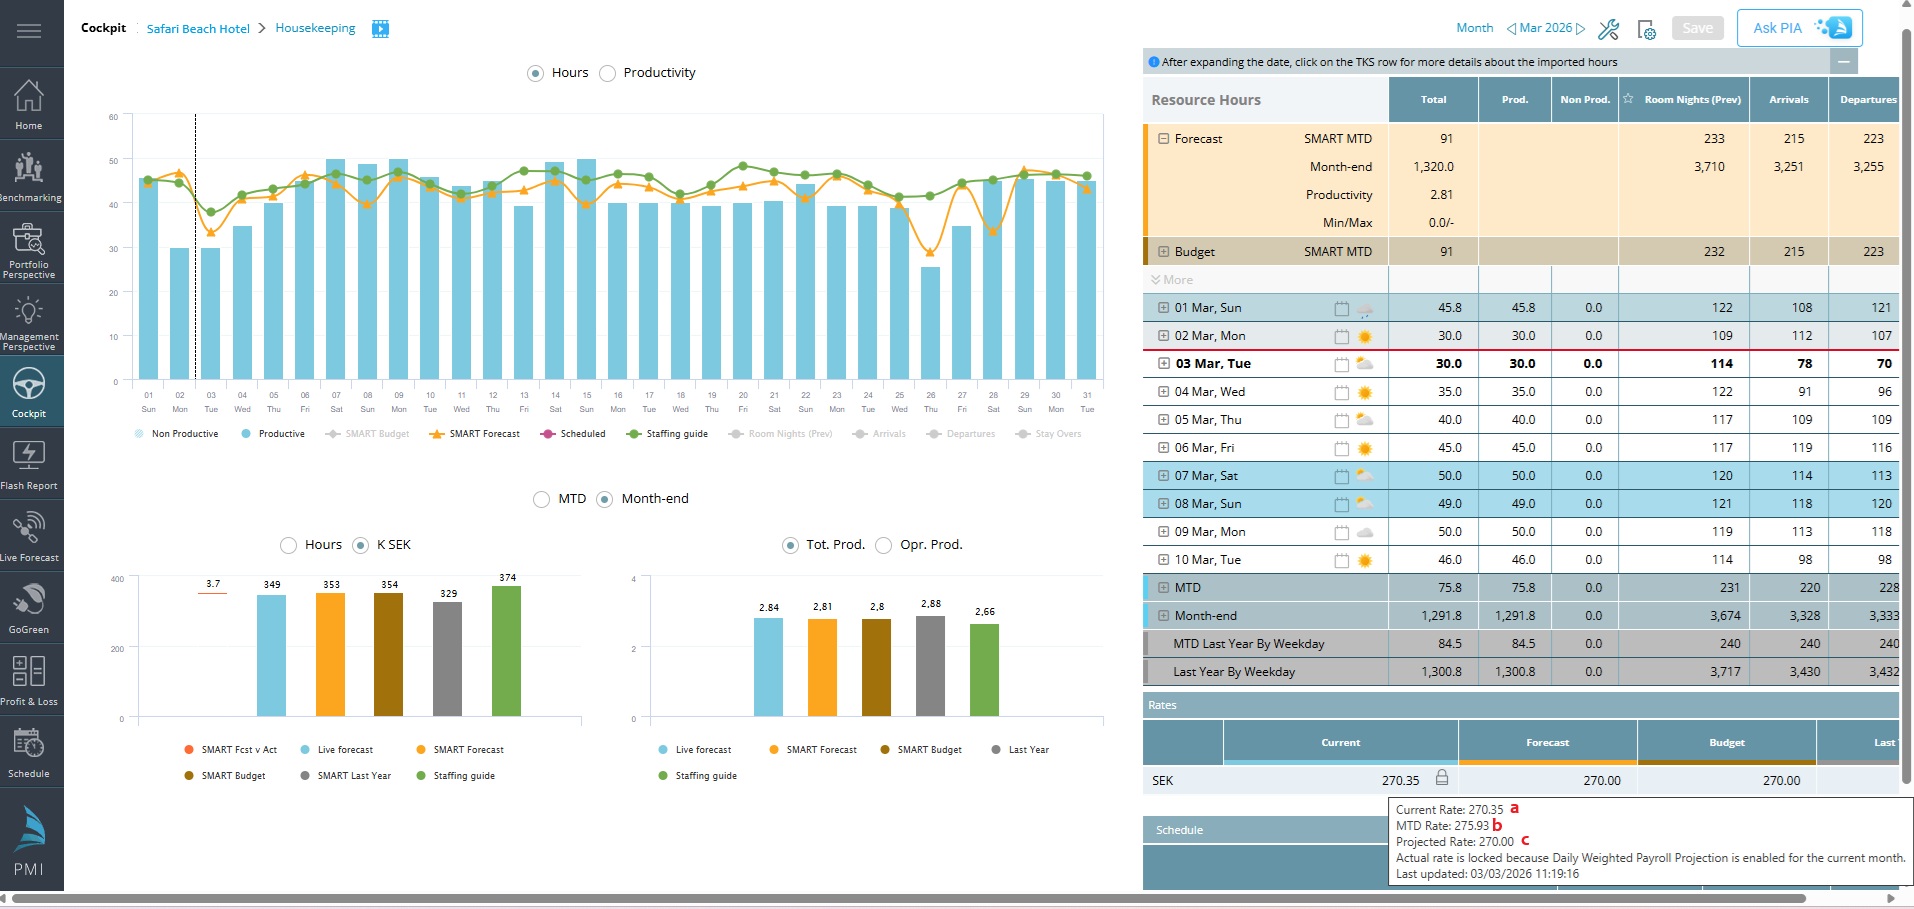
Task: Select the MTD radio option
Action: [x=542, y=499]
